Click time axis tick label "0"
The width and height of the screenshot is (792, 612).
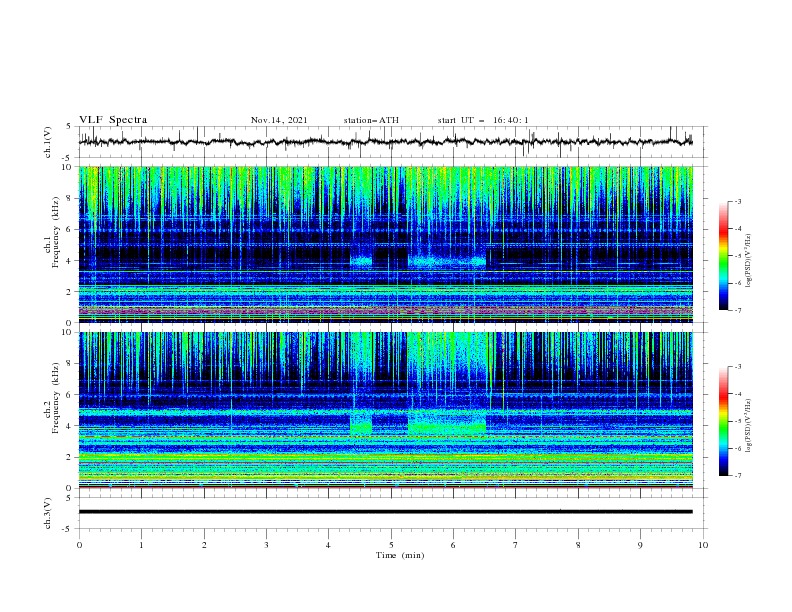click(79, 545)
